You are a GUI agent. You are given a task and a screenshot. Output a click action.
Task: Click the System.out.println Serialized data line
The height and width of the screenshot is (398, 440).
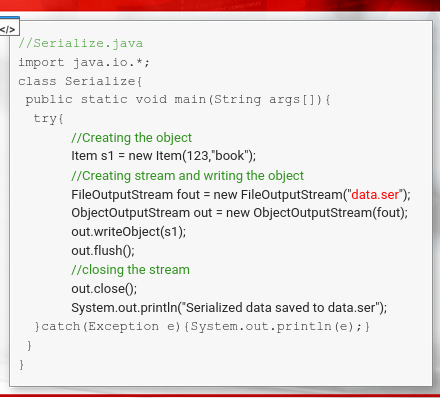coord(229,308)
